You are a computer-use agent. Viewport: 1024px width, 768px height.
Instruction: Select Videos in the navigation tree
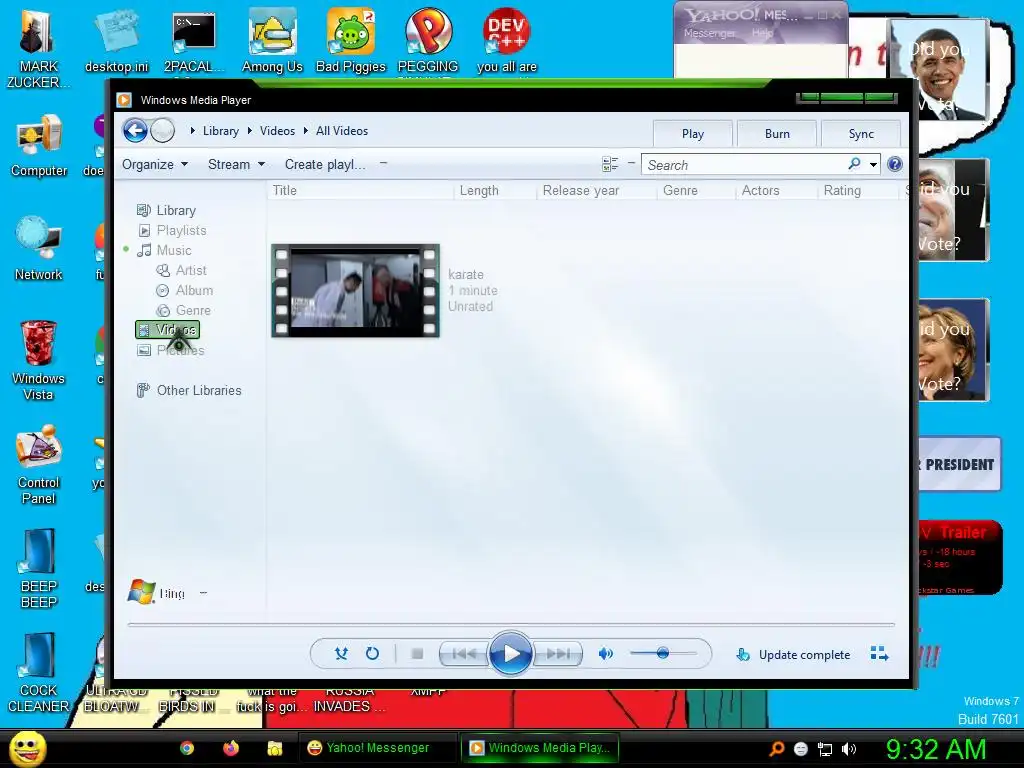tap(168, 330)
